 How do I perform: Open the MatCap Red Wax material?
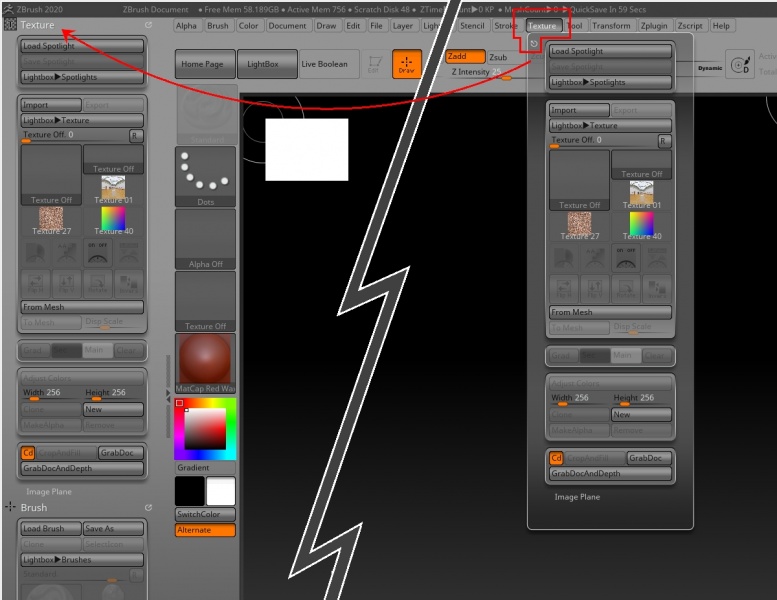[x=205, y=363]
